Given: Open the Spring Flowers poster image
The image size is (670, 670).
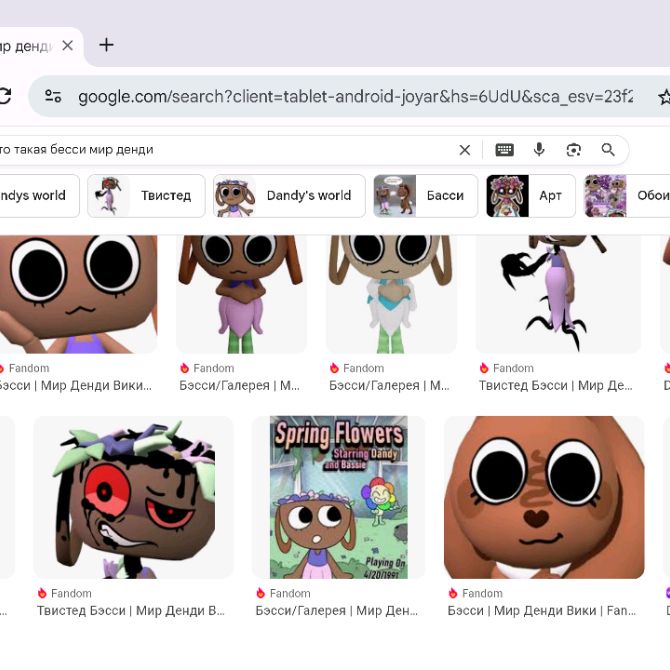Looking at the screenshot, I should click(338, 497).
